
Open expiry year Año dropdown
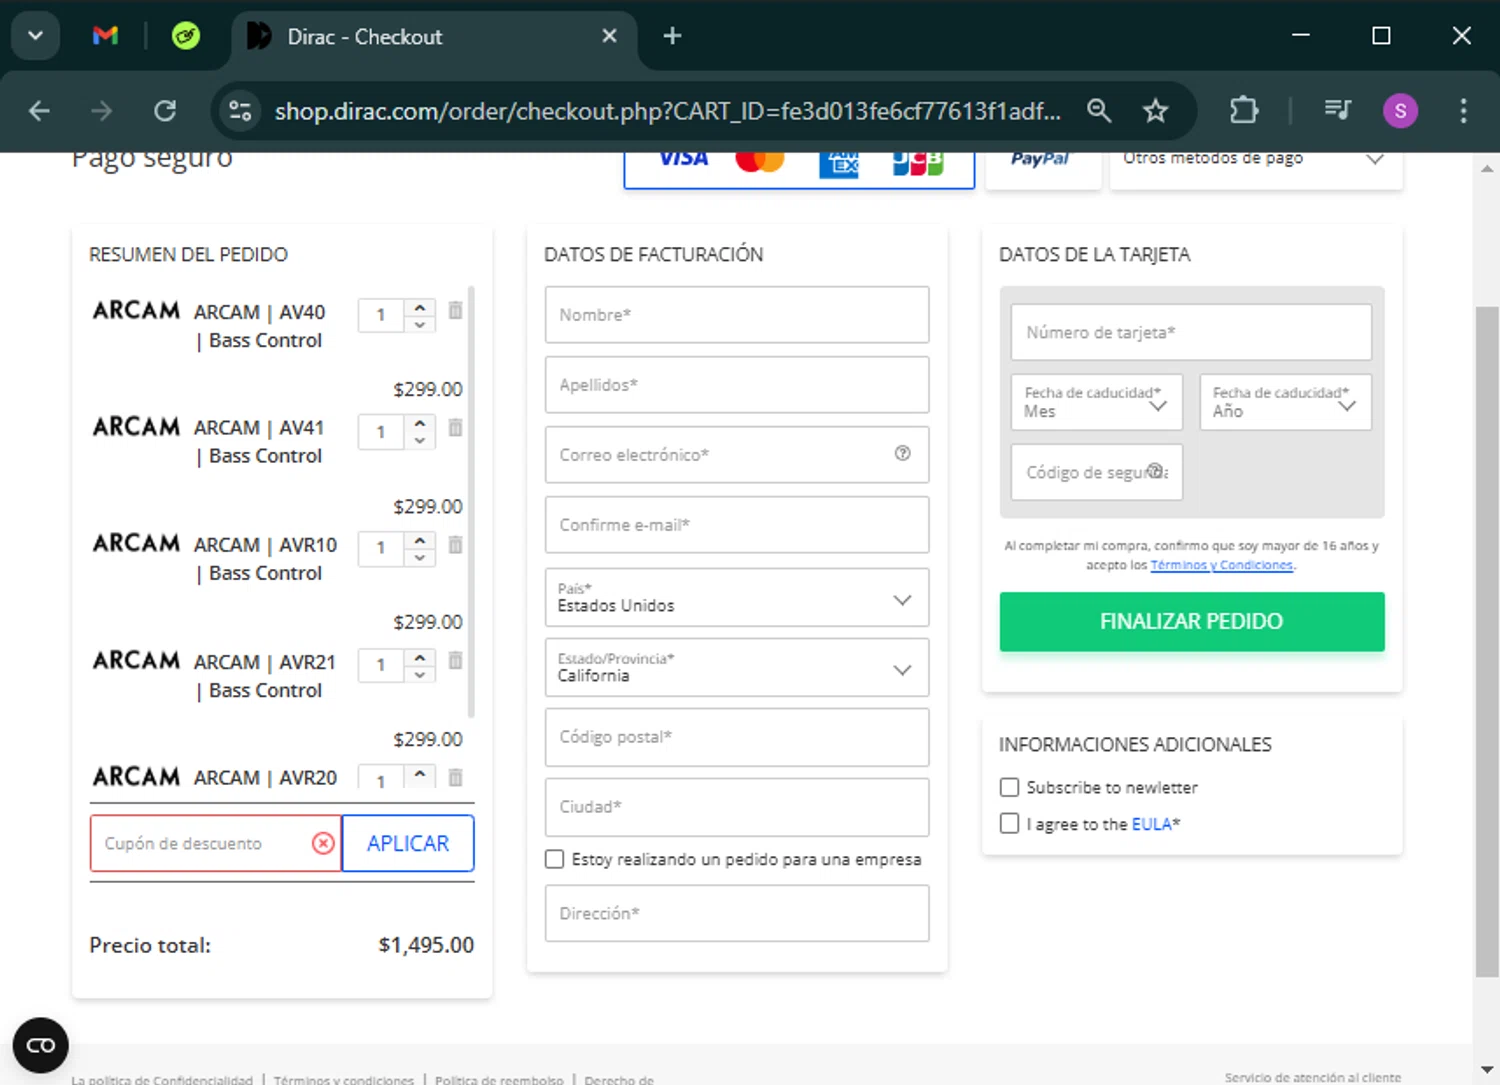pyautogui.click(x=1285, y=402)
